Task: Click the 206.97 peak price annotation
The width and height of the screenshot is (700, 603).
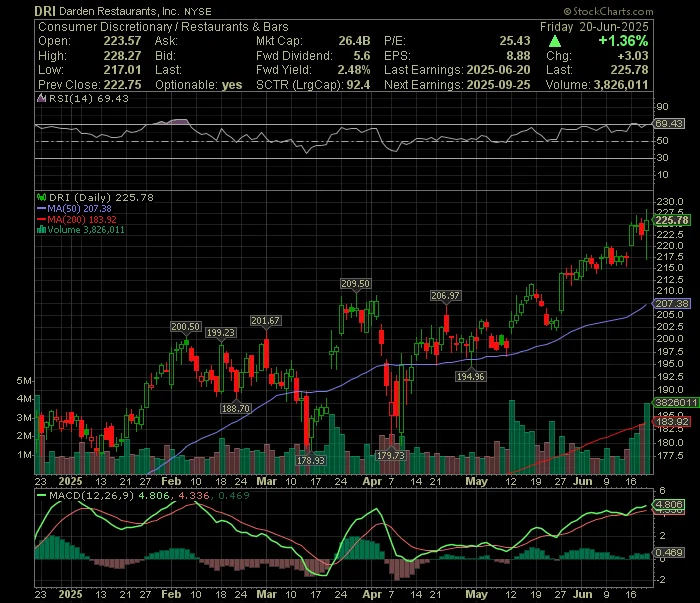Action: (445, 295)
